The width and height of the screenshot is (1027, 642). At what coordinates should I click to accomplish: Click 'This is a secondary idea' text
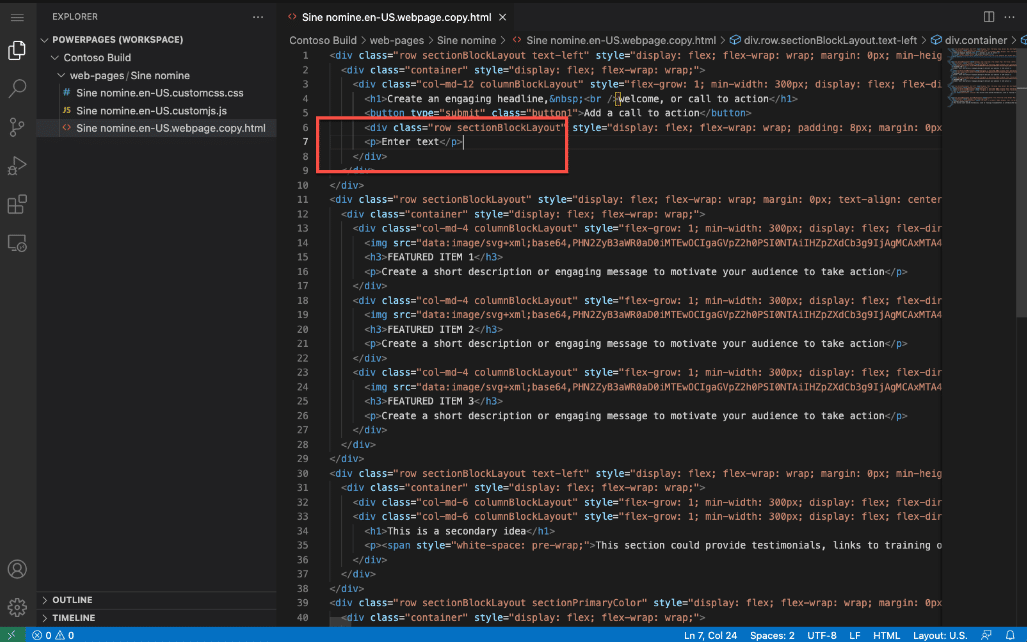[457, 531]
